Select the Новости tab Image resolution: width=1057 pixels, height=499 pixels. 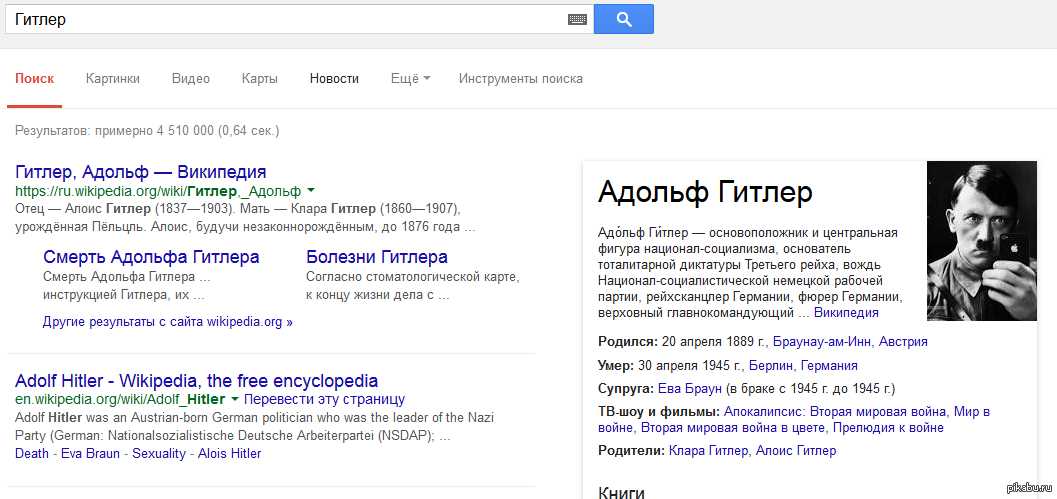click(334, 79)
